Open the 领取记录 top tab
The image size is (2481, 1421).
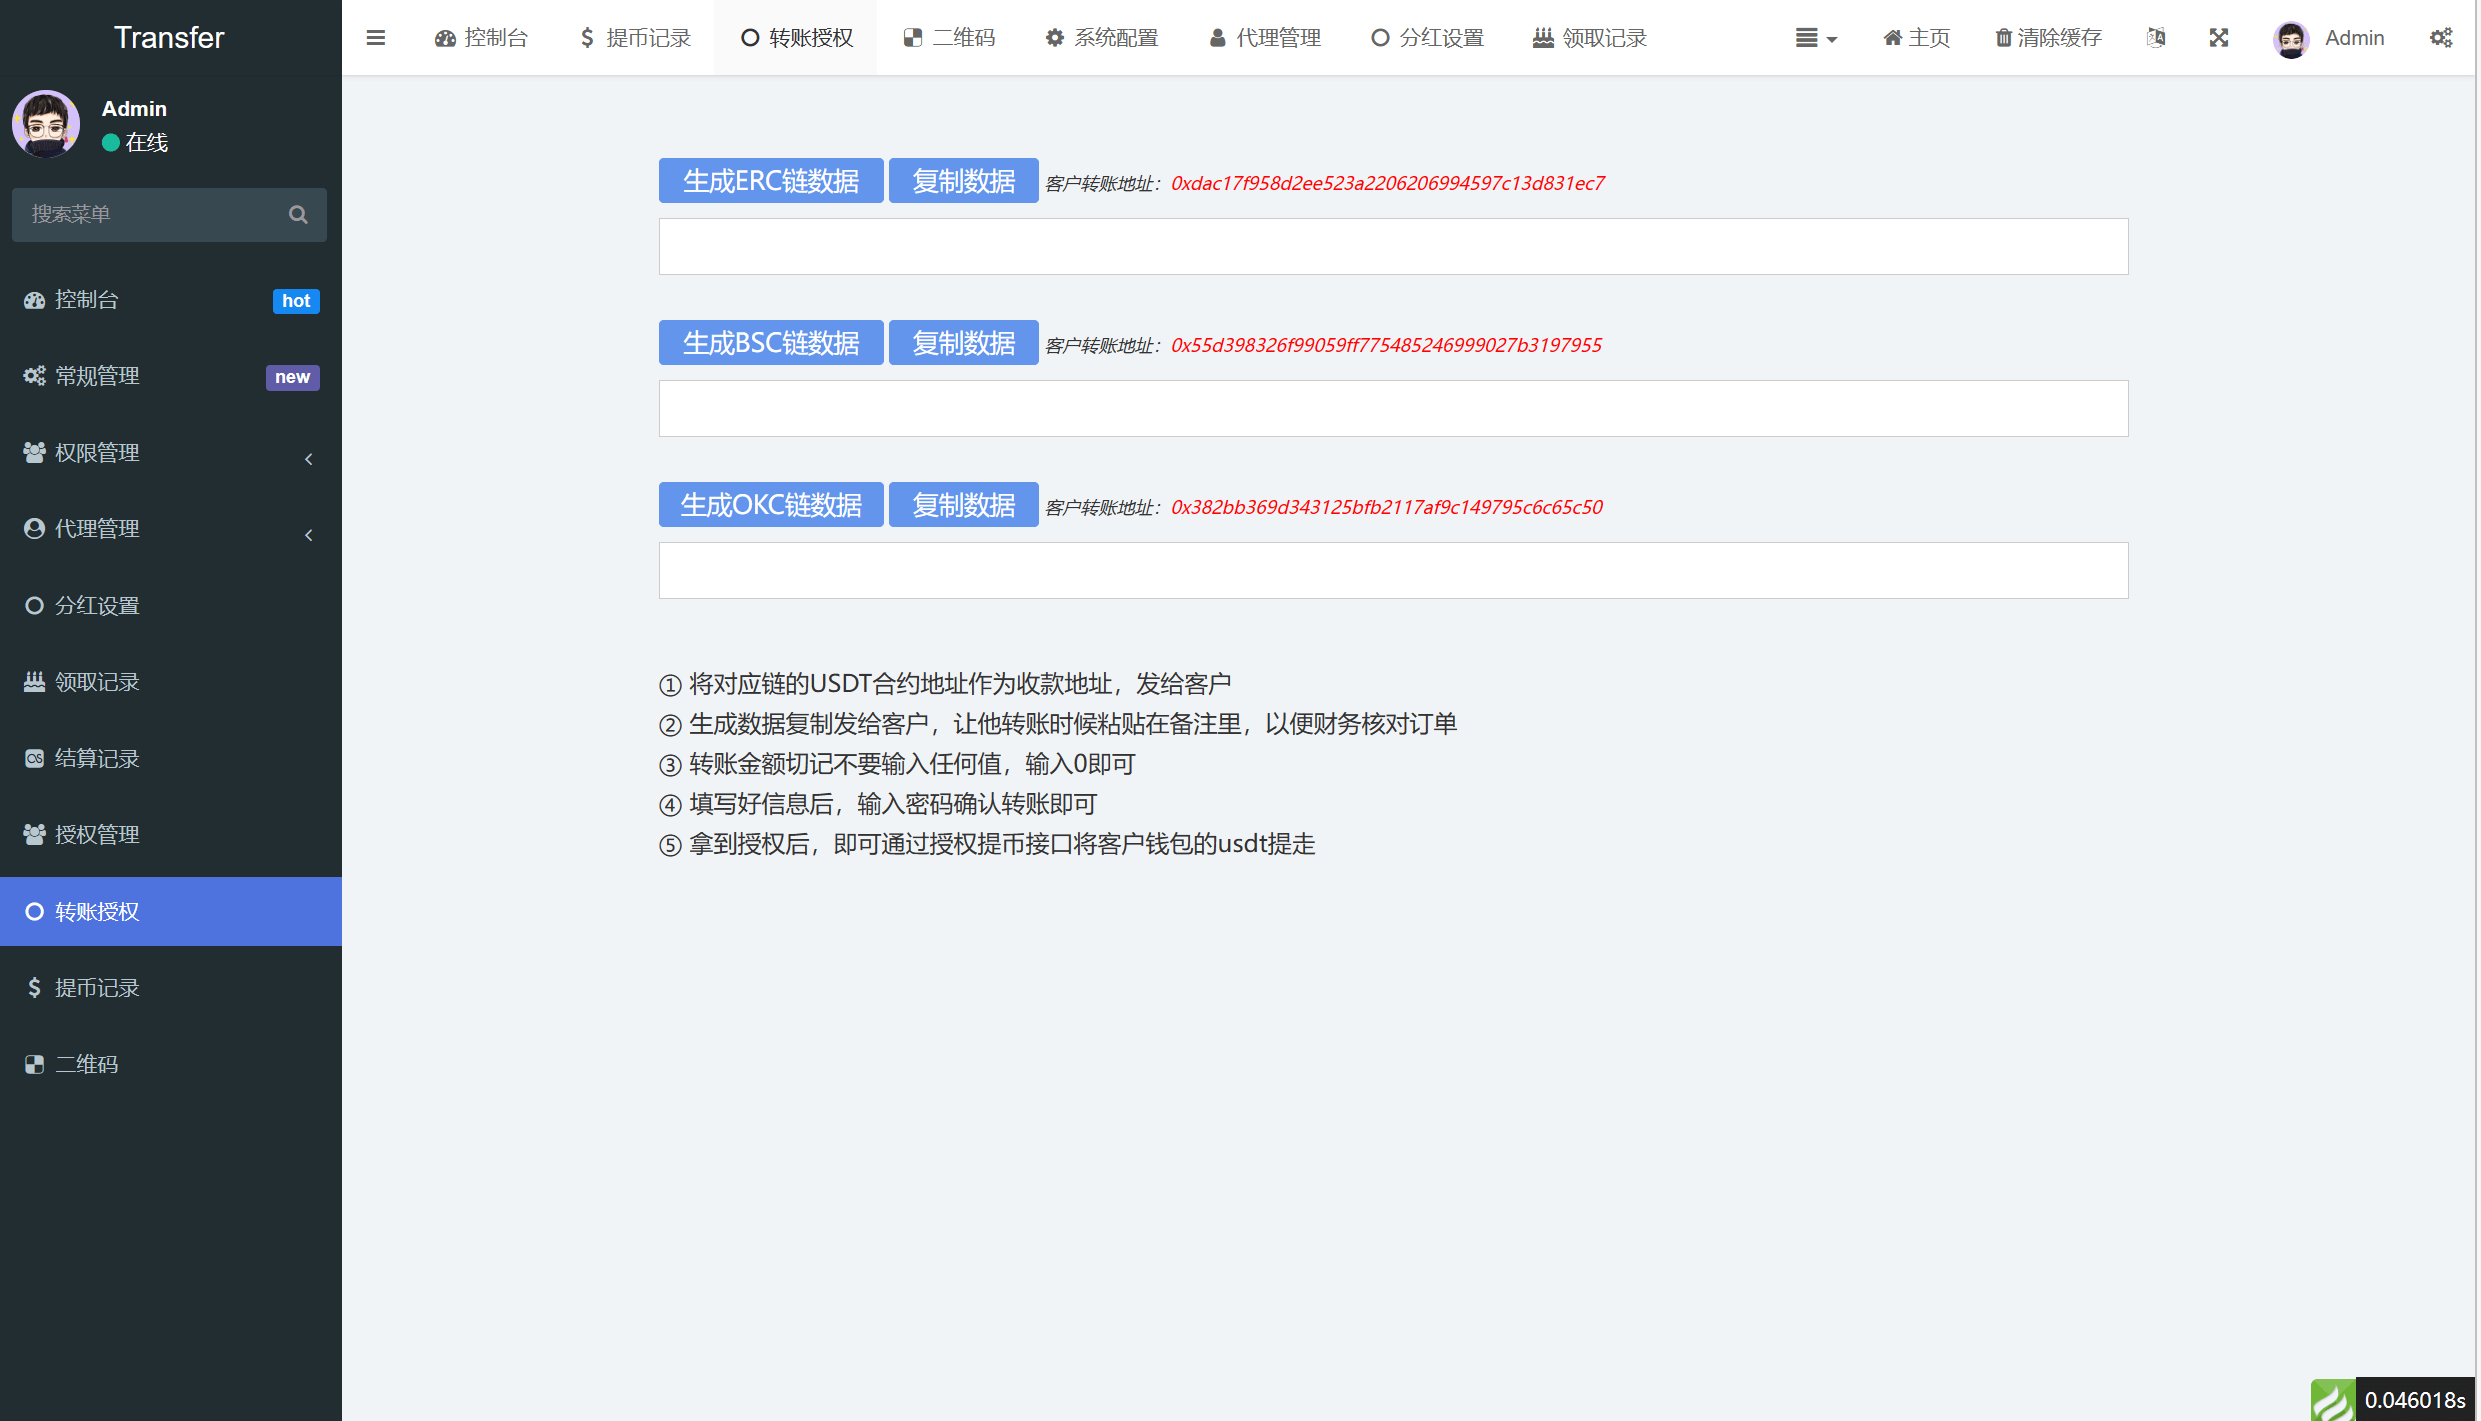(x=1590, y=38)
